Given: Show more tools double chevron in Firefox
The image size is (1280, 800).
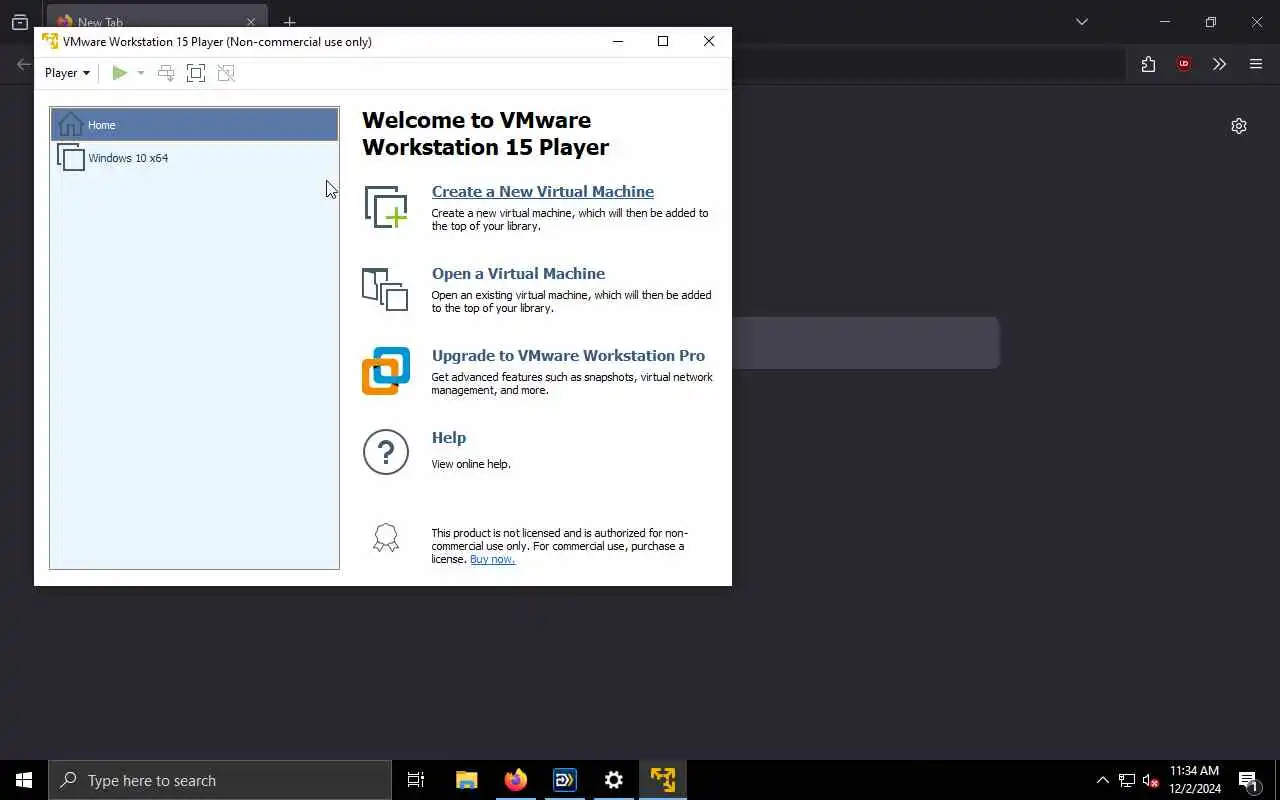Looking at the screenshot, I should (x=1219, y=64).
